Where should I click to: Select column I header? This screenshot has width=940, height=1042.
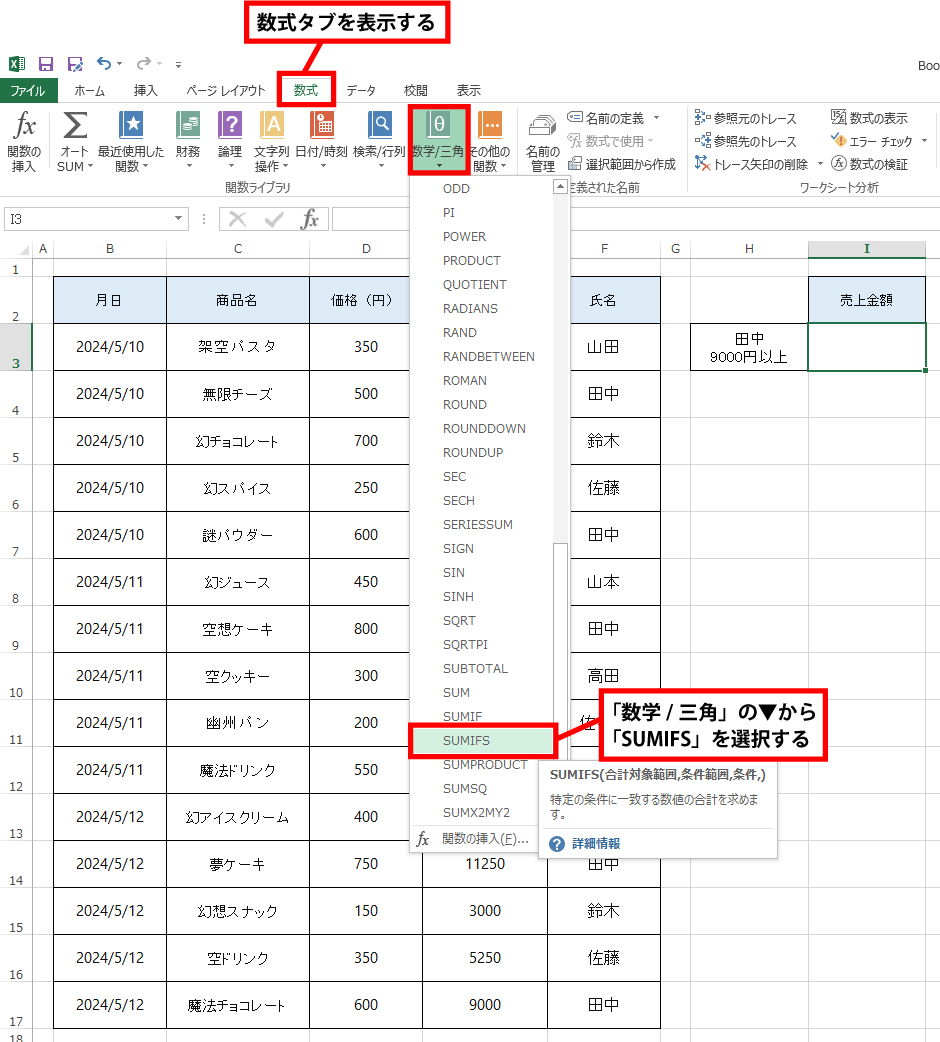(x=866, y=249)
